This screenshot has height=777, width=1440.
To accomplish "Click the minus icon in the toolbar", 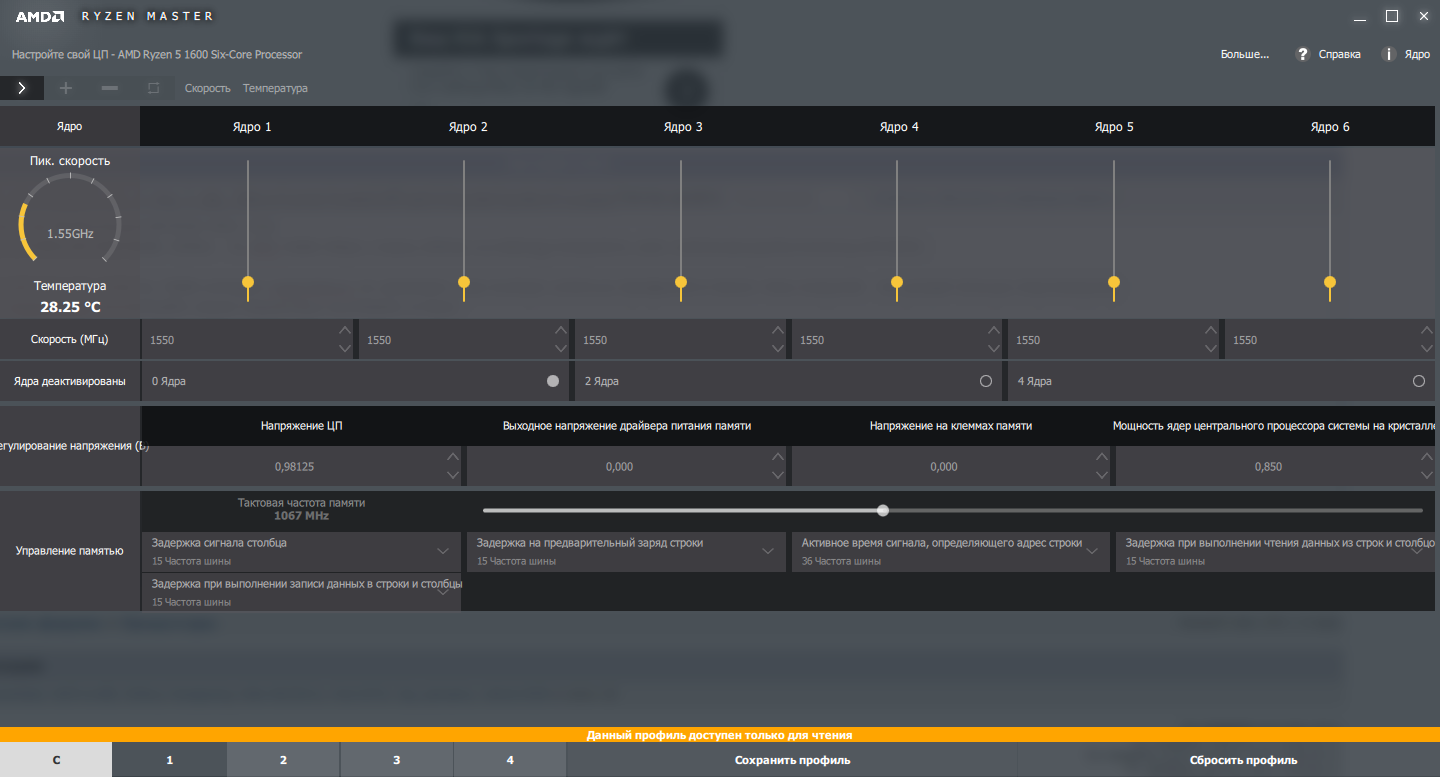I will tap(110, 88).
